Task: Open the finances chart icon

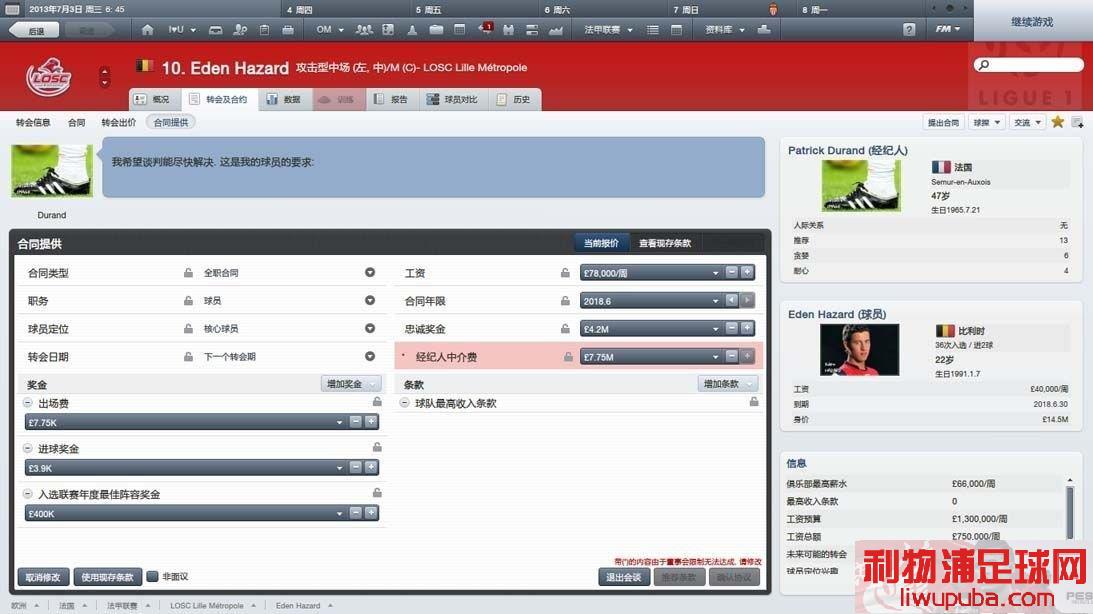Action: tap(556, 30)
